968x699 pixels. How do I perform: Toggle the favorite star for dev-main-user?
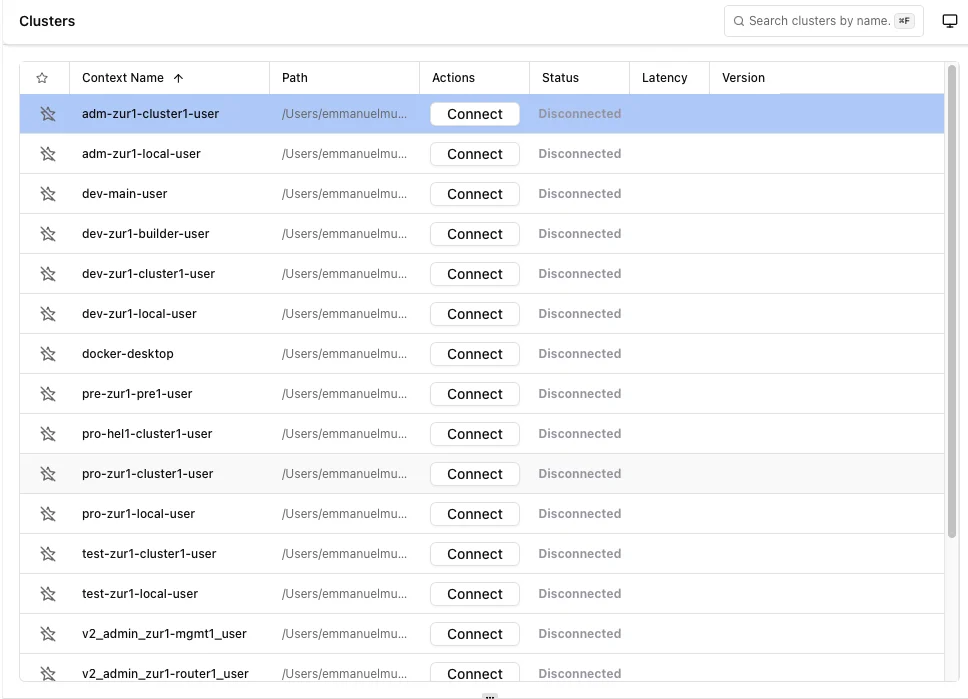[x=46, y=193]
